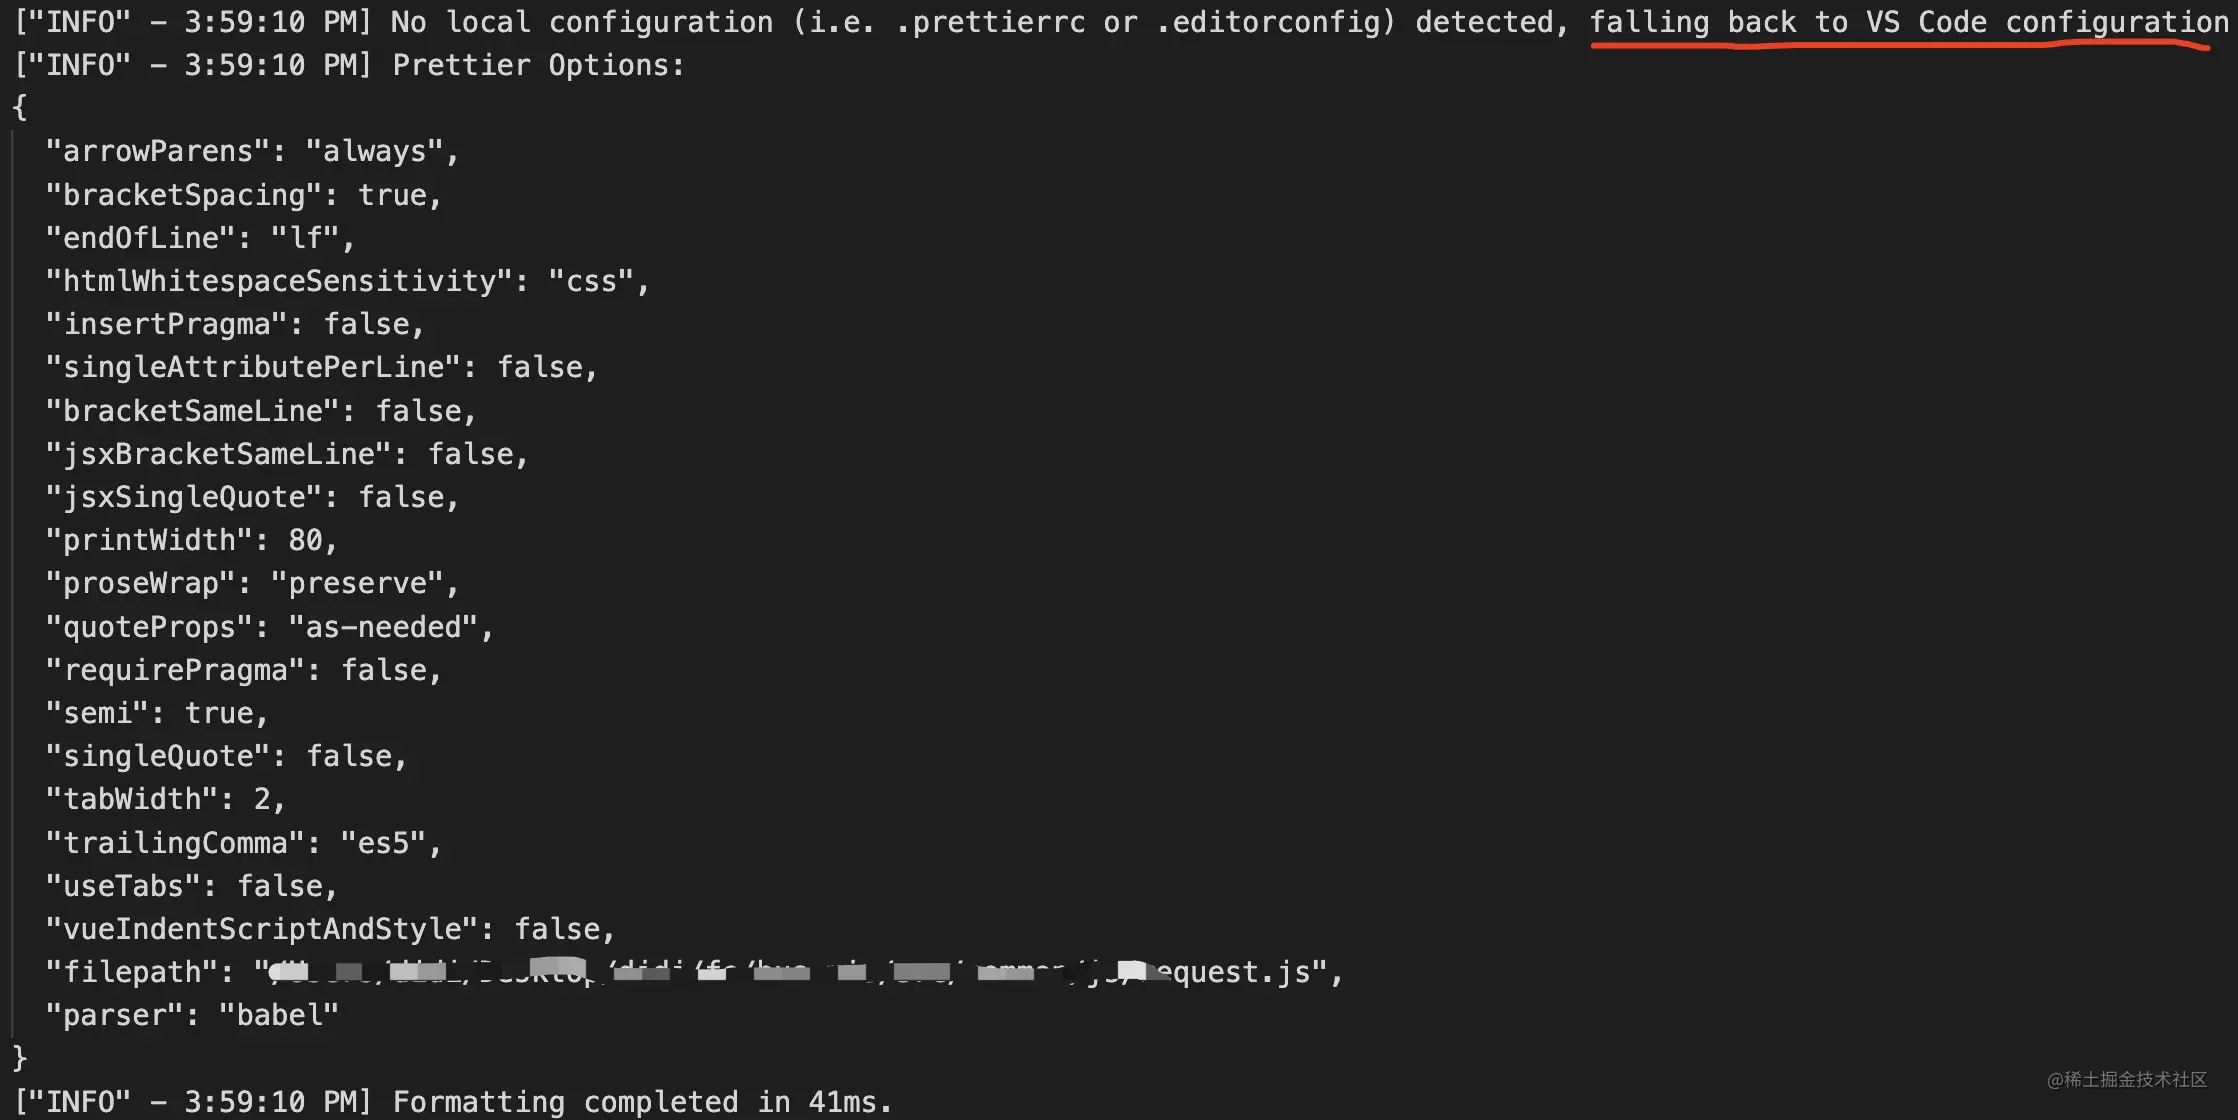Click the tabWidth value 2

point(262,799)
